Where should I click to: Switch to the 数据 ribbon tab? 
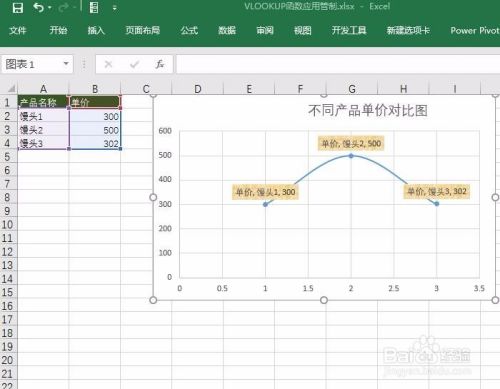click(227, 31)
